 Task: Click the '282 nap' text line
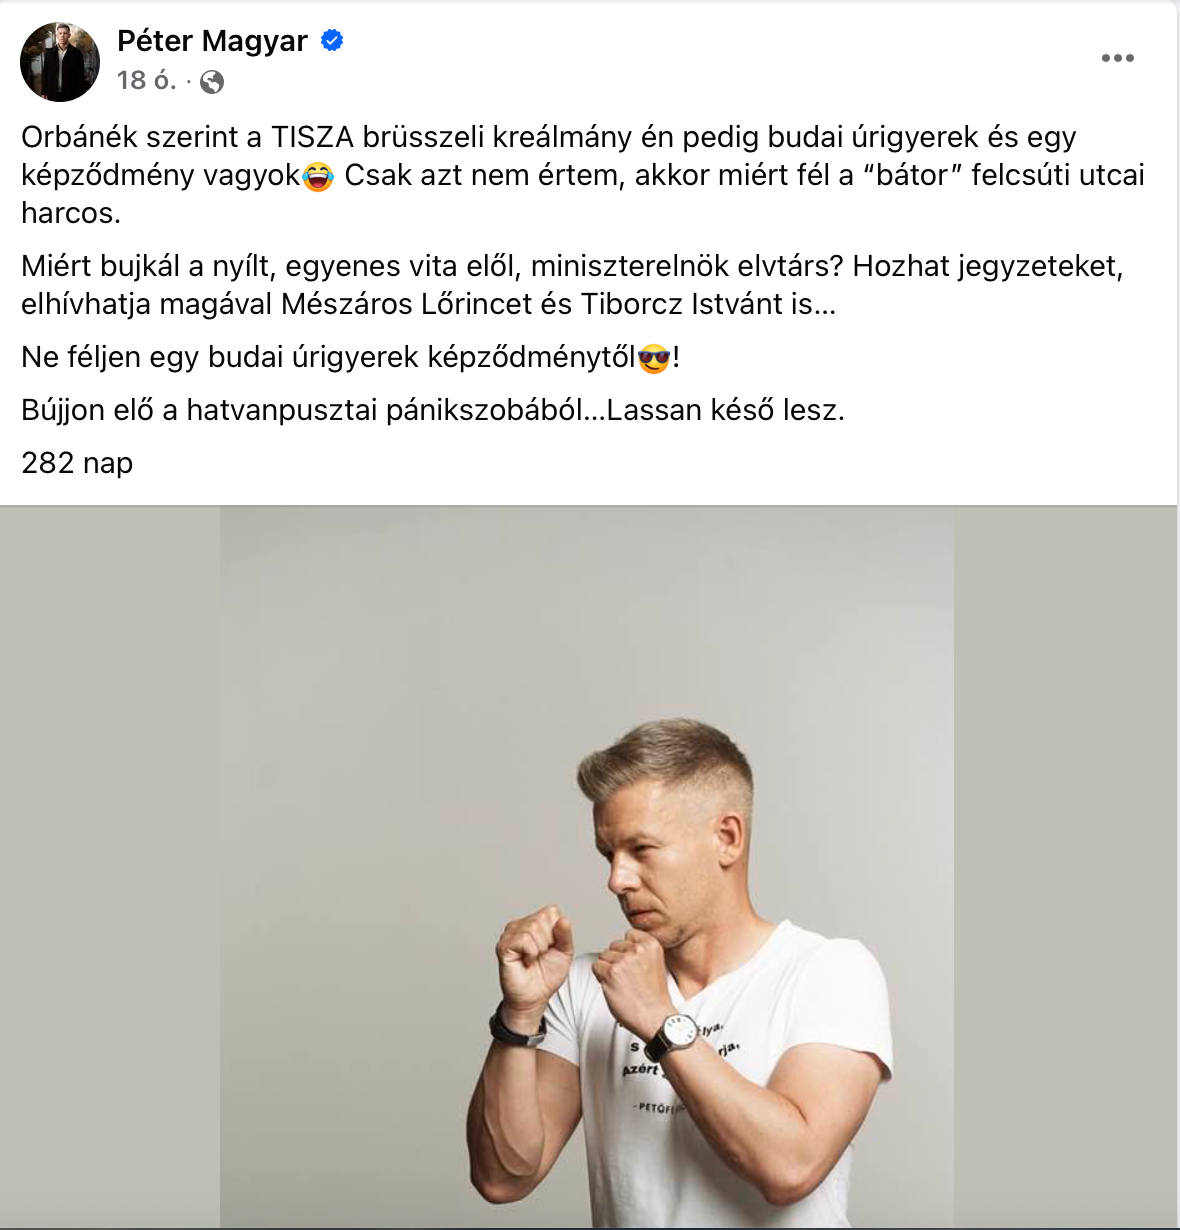[x=77, y=463]
